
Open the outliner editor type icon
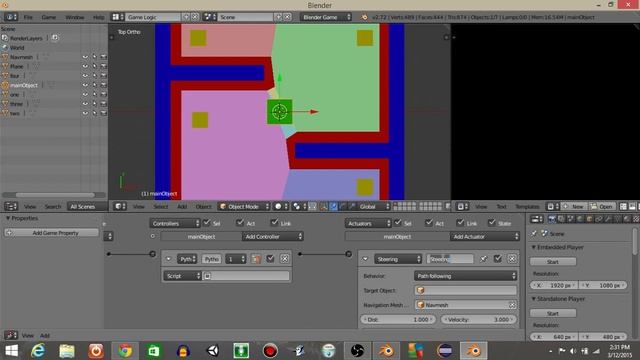11,207
